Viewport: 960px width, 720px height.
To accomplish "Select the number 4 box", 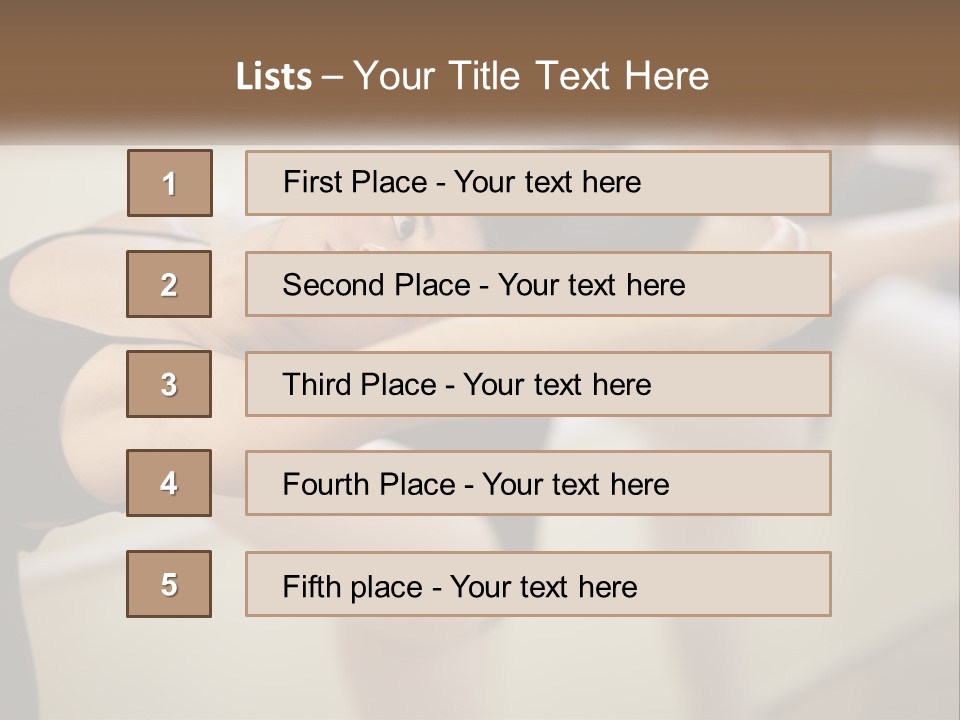I will coord(169,483).
